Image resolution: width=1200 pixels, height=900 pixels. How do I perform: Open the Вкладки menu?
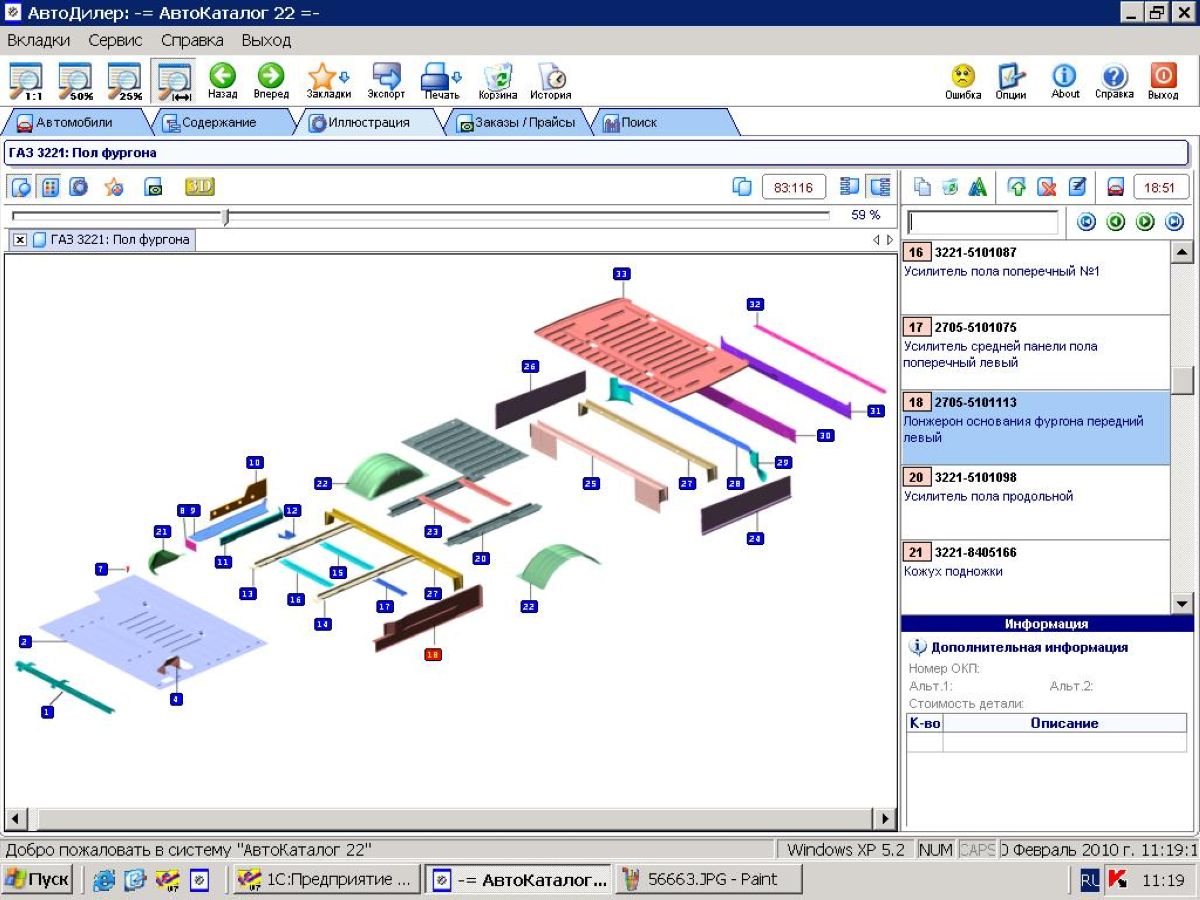(x=39, y=41)
